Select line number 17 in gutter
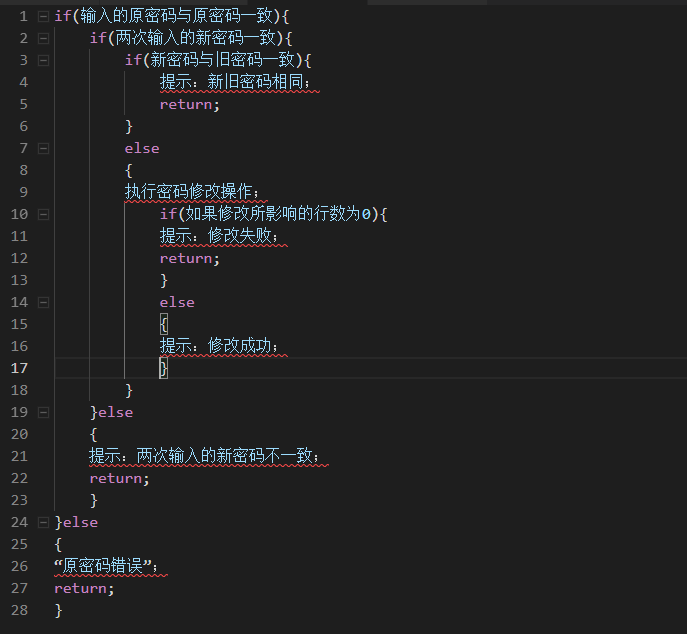This screenshot has width=687, height=634. 19,368
